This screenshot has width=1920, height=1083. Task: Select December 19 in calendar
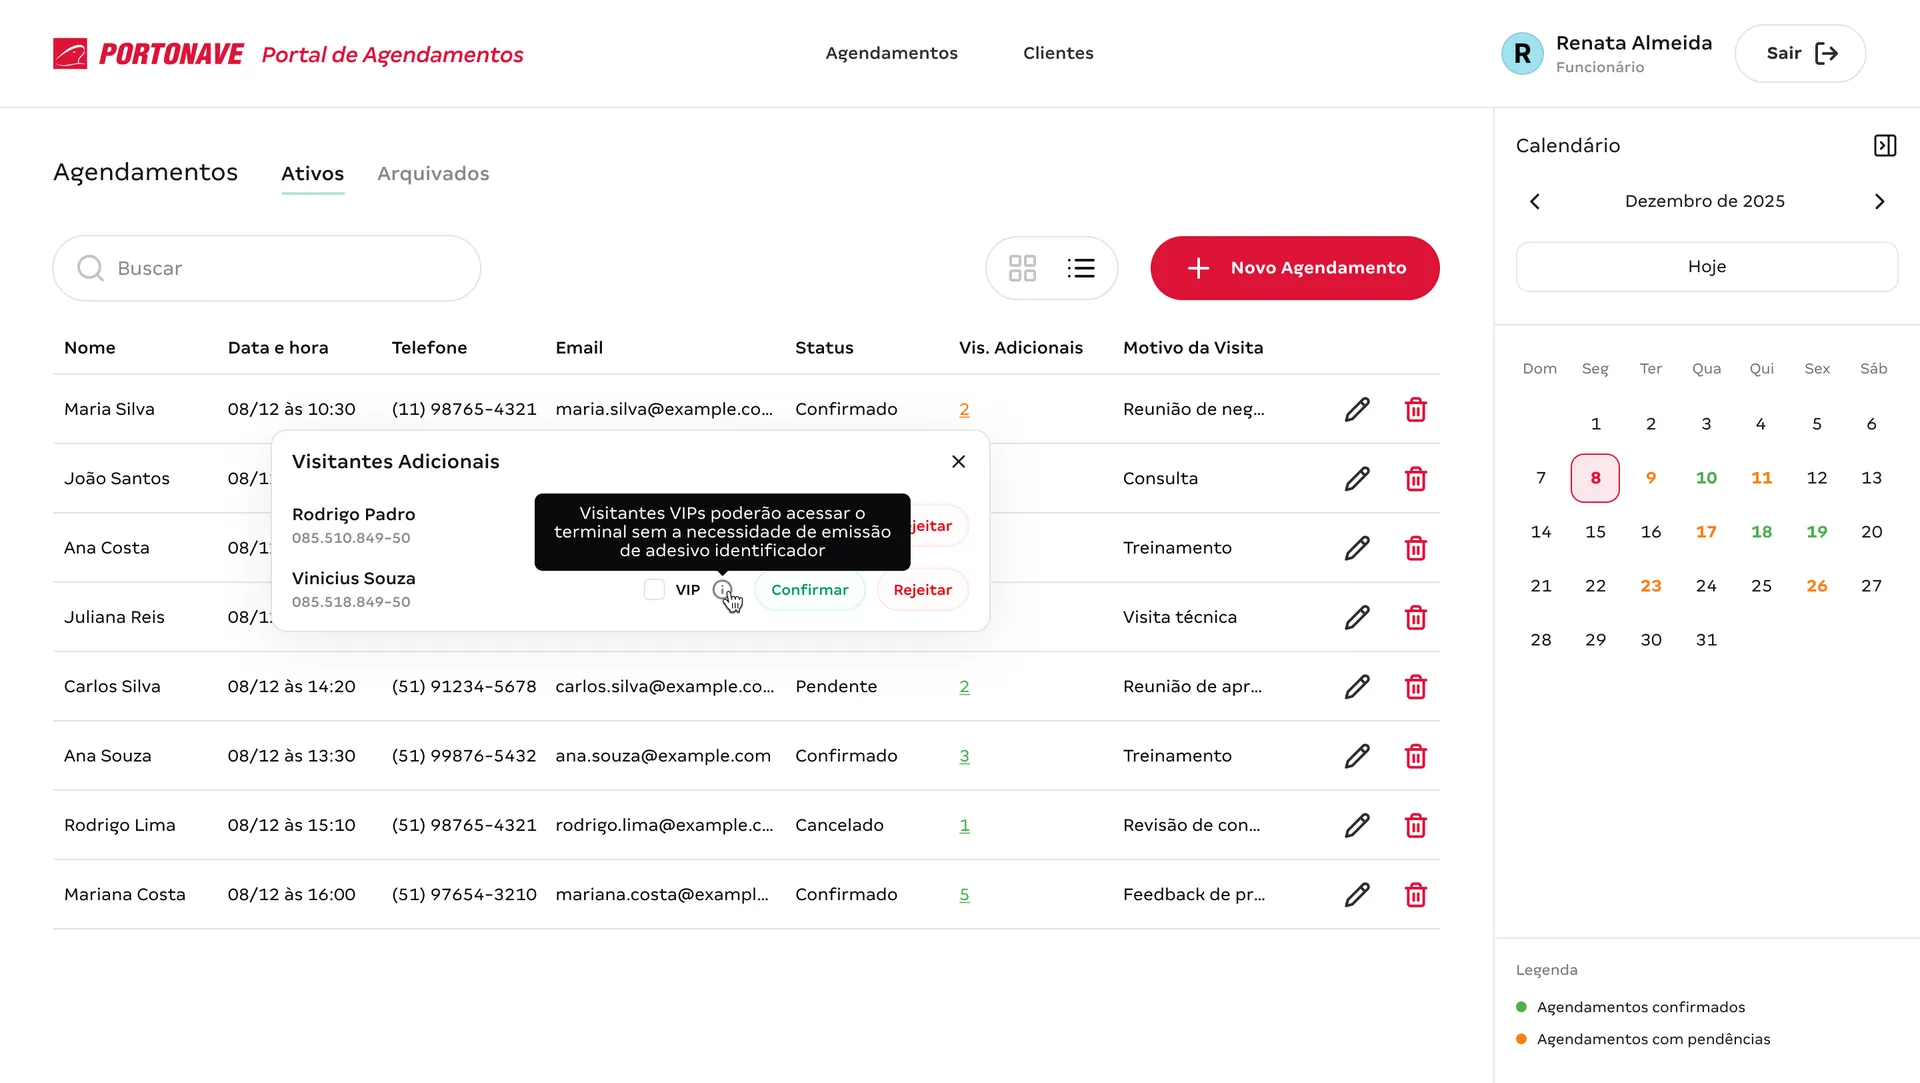[1817, 532]
